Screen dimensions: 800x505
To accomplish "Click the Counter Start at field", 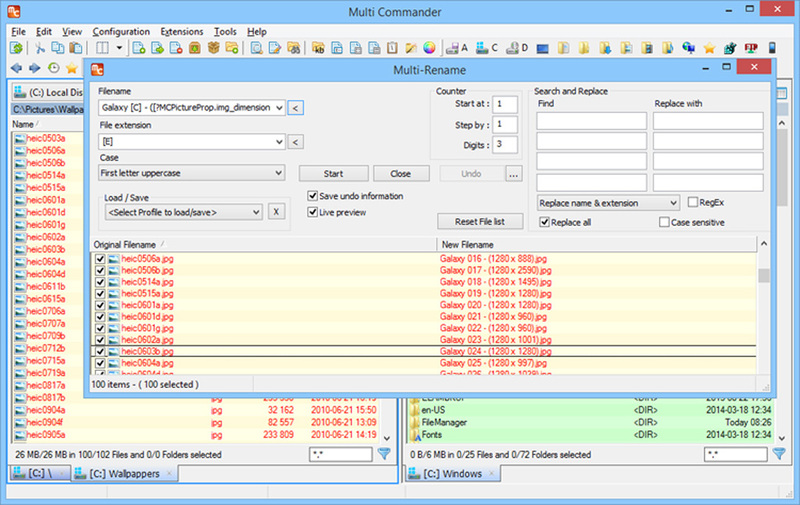I will click(x=505, y=104).
